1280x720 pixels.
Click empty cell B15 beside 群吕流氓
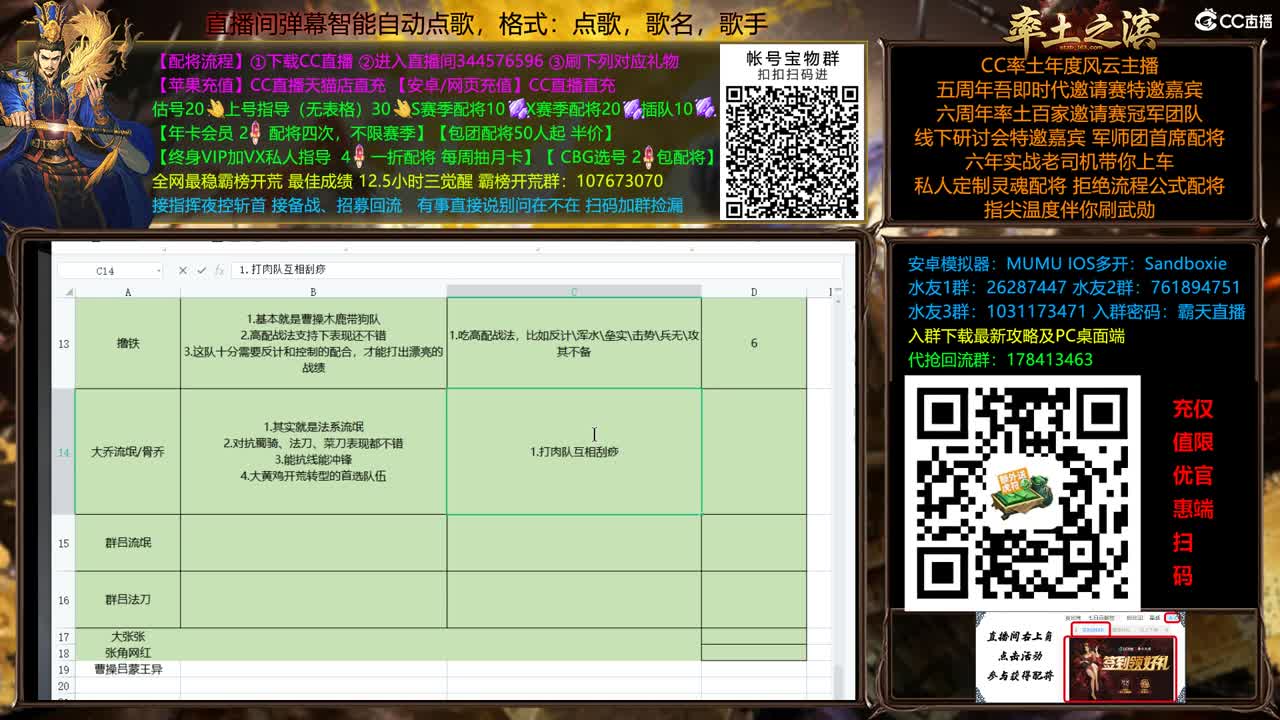click(x=313, y=543)
